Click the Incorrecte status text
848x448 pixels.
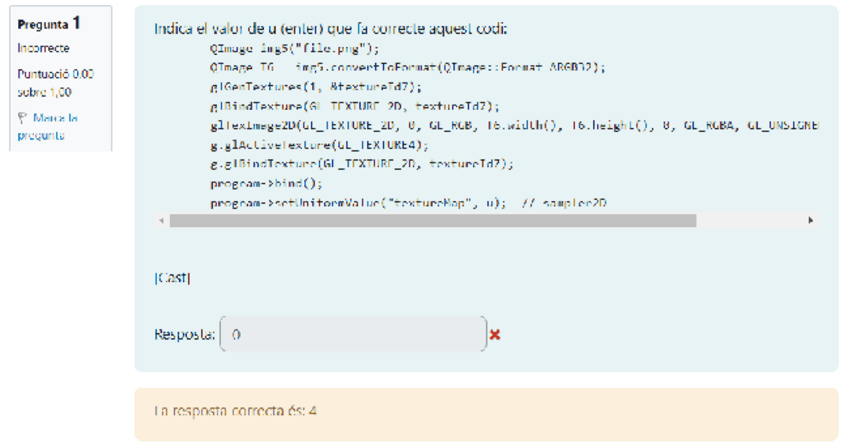click(x=44, y=48)
